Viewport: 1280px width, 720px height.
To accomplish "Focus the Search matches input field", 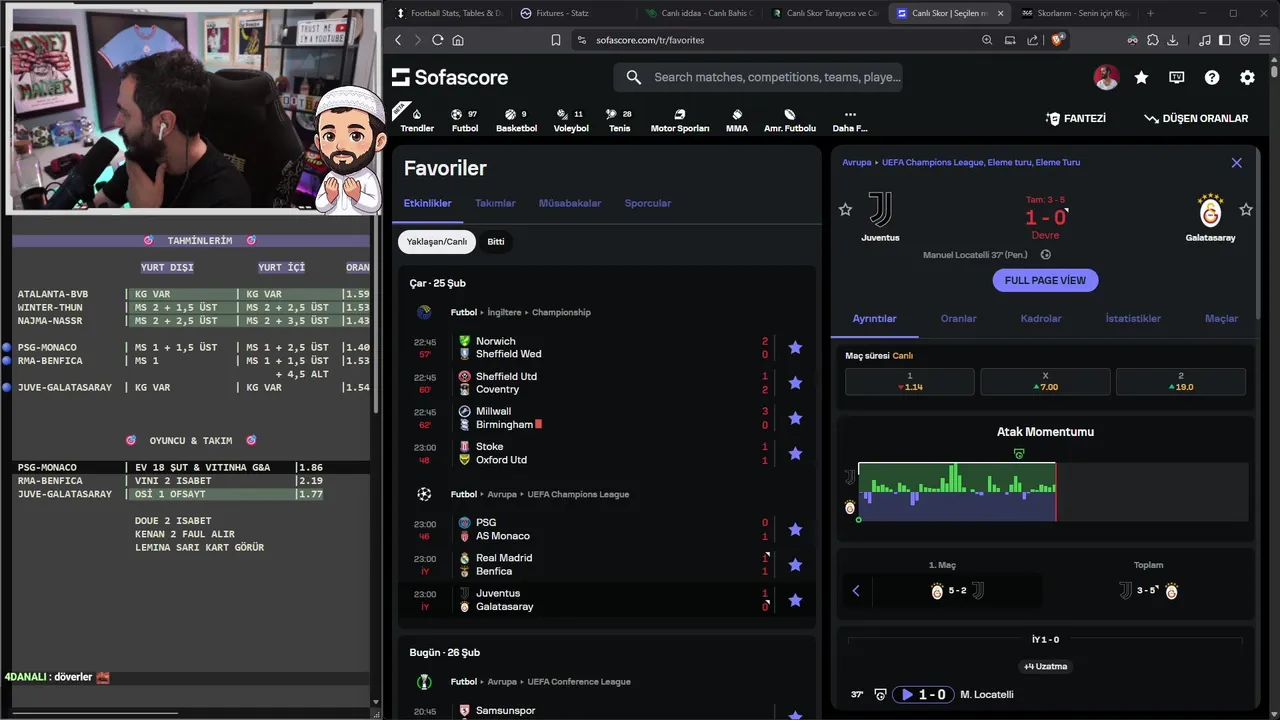I will (x=758, y=77).
